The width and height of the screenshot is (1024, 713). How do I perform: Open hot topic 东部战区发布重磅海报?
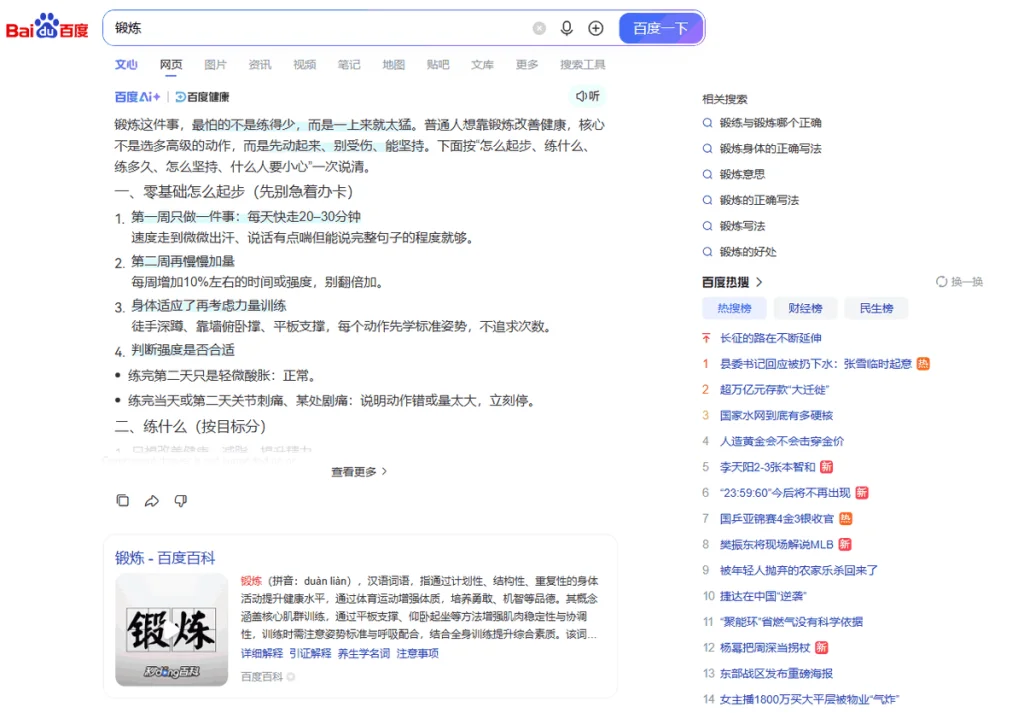(776, 673)
